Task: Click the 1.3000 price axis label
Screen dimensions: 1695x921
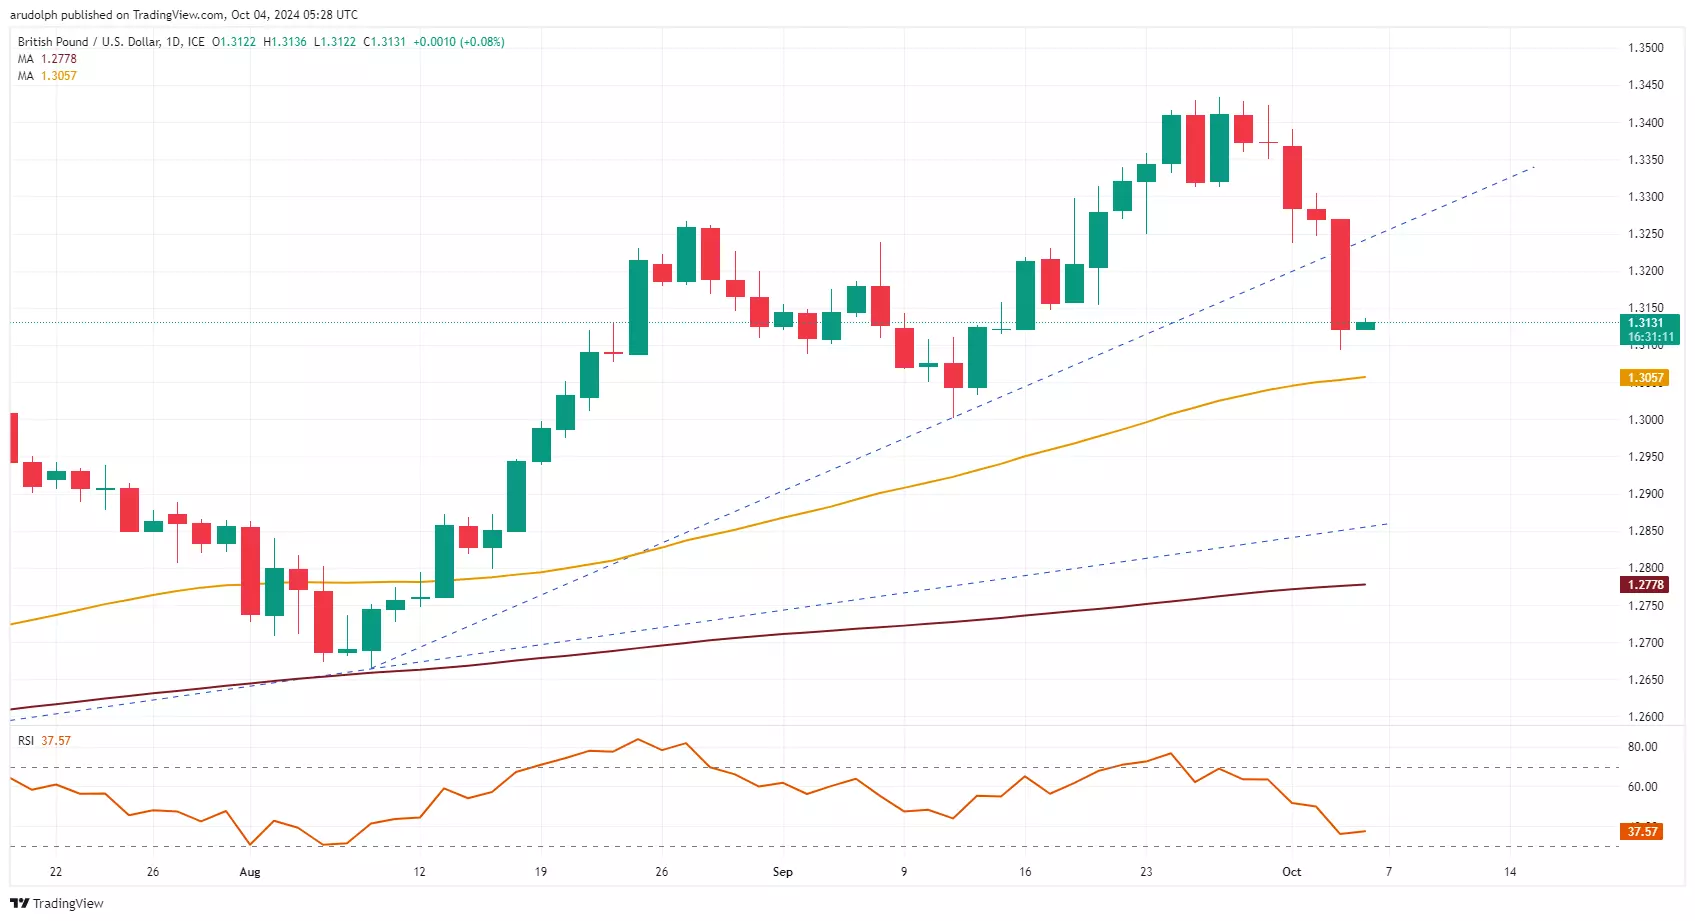Action: coord(1646,420)
